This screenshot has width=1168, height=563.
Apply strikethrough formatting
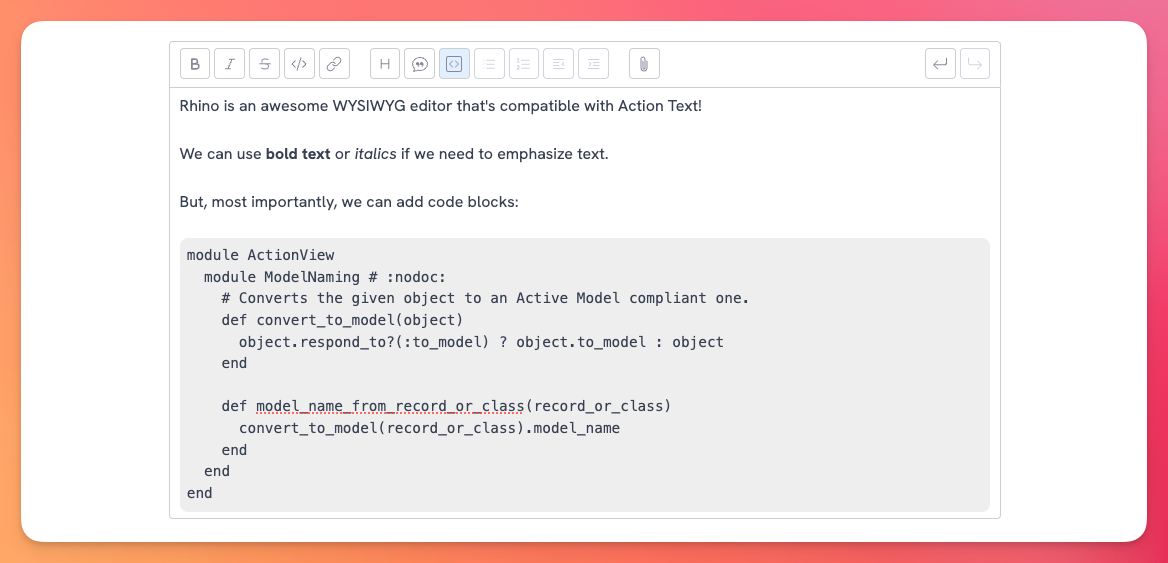tap(264, 64)
